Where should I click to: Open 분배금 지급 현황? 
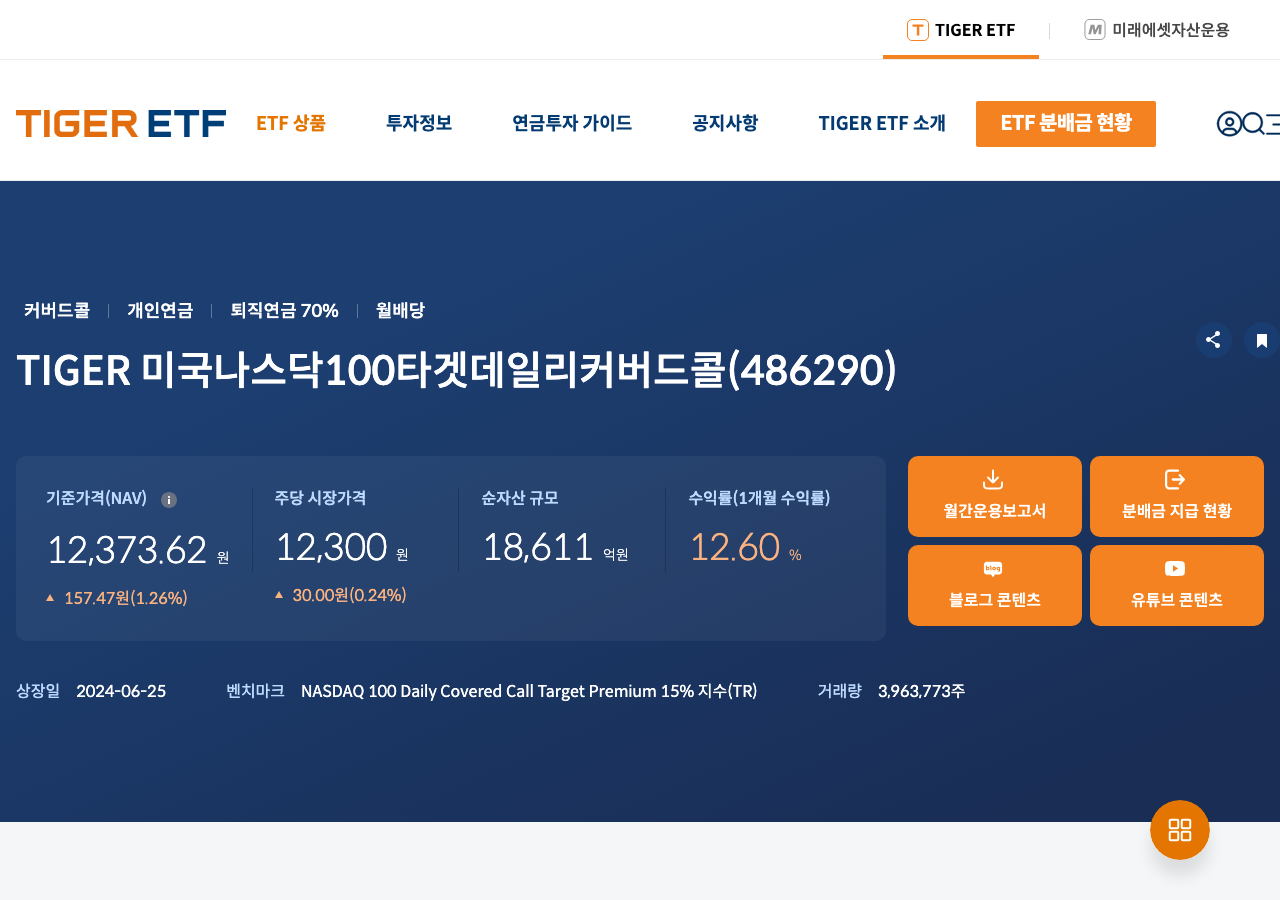[x=1177, y=496]
